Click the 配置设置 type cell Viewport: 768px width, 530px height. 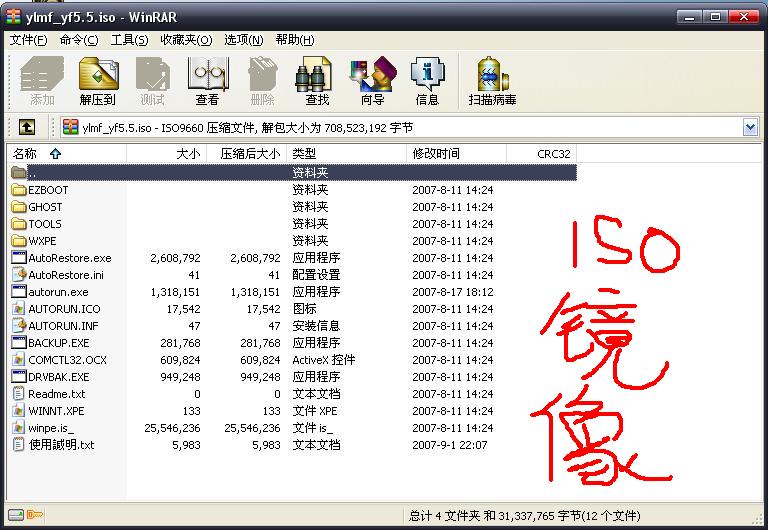pos(316,275)
